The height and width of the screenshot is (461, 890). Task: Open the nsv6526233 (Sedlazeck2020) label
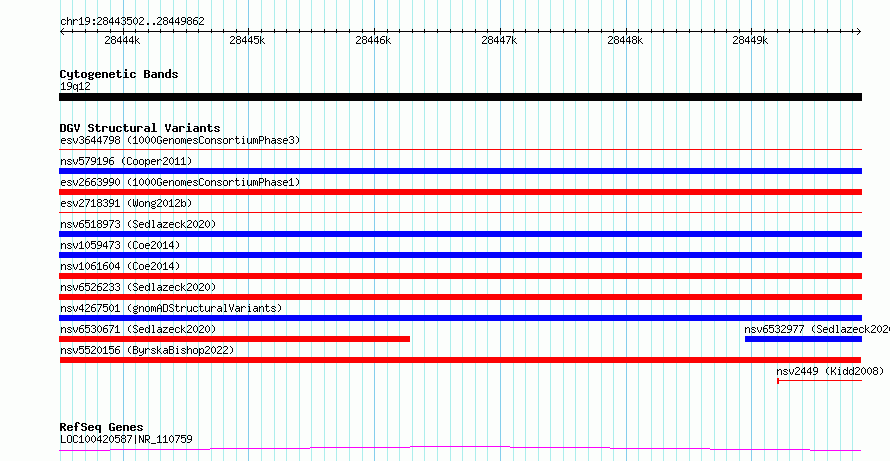[138, 287]
